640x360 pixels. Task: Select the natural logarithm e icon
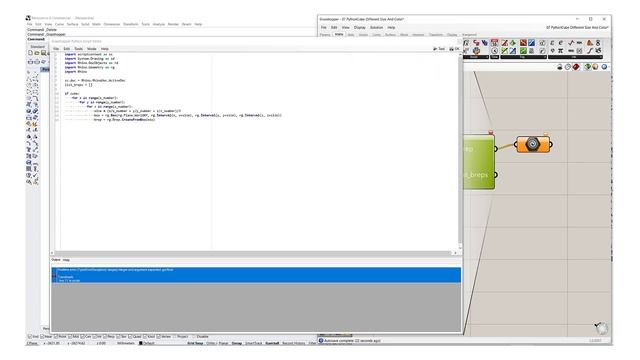point(560,43)
